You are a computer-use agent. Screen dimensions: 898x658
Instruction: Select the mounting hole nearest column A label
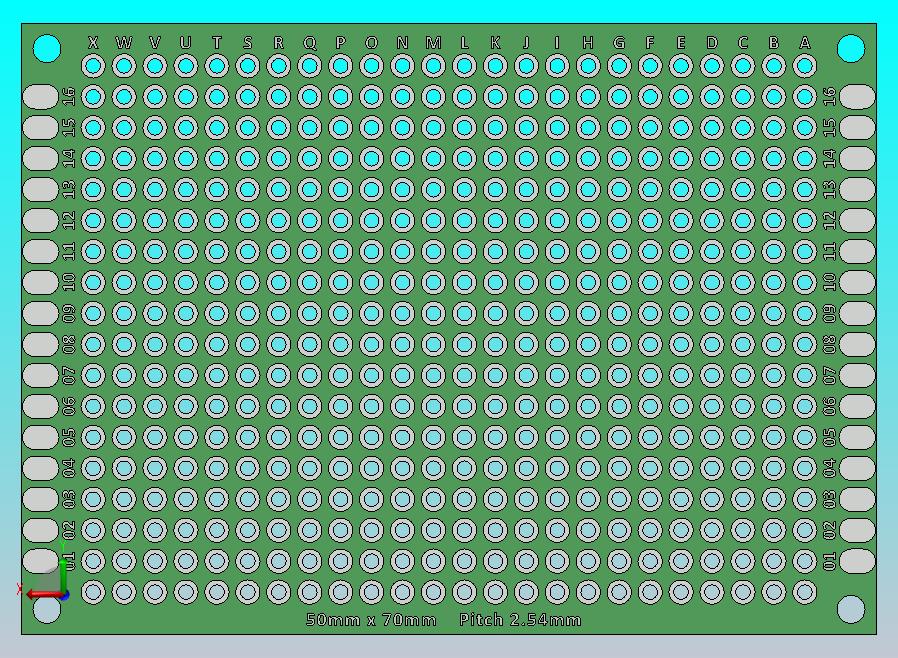(851, 49)
